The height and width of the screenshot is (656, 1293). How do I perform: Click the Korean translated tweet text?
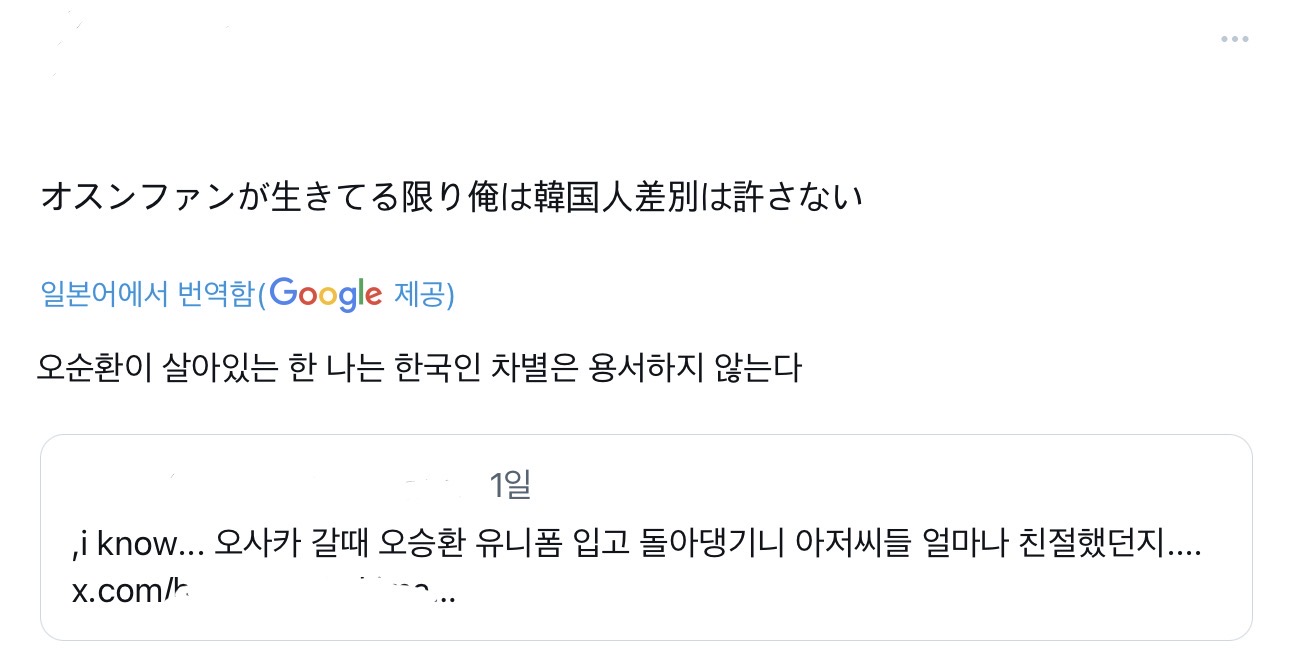420,369
